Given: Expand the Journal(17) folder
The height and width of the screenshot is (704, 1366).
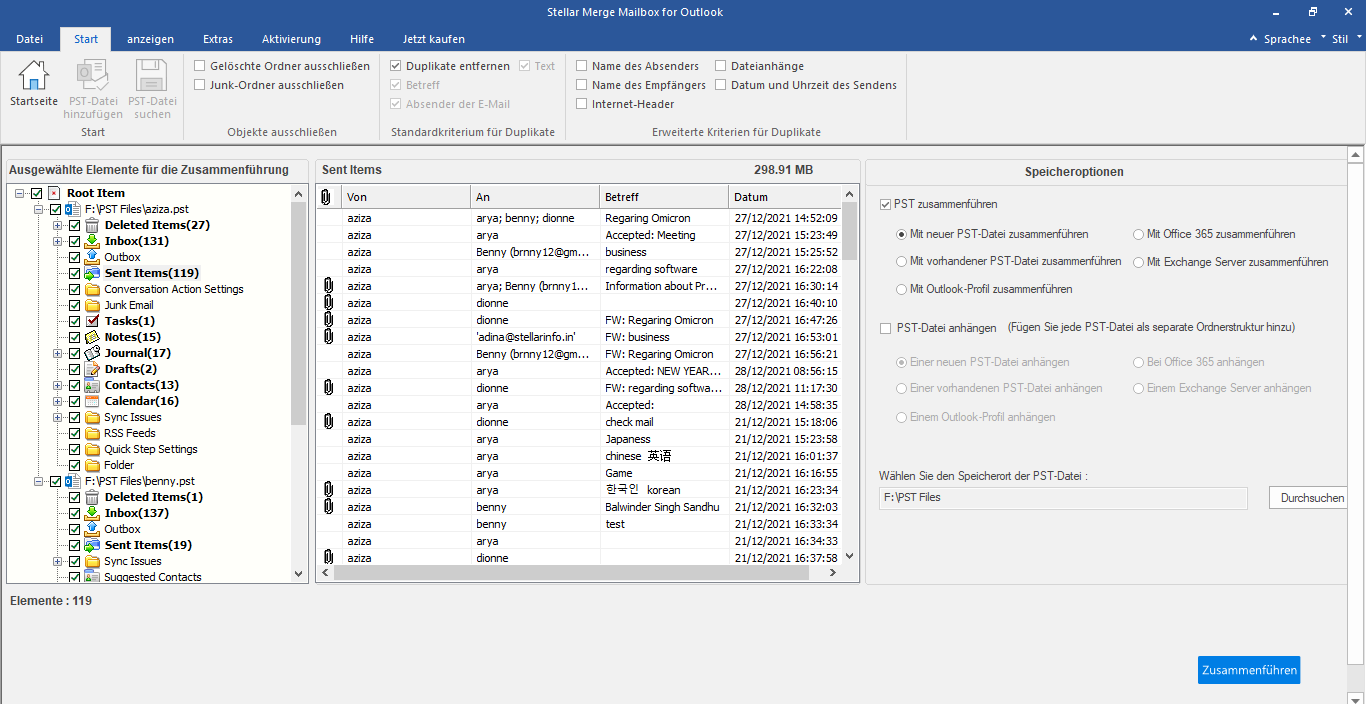Looking at the screenshot, I should point(57,353).
